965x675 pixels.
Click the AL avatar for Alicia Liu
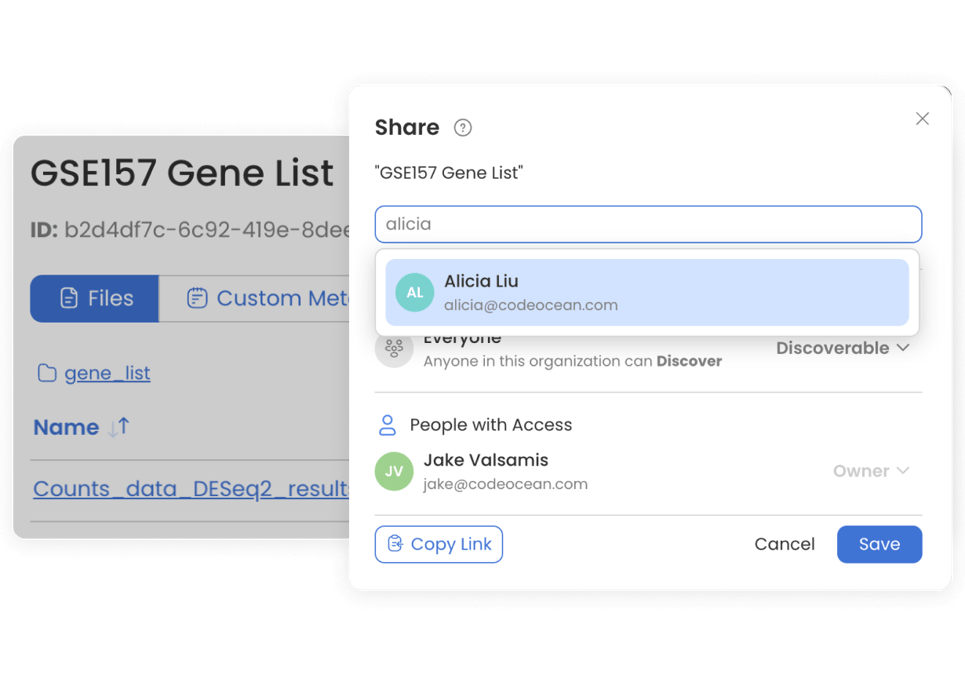pyautogui.click(x=415, y=293)
